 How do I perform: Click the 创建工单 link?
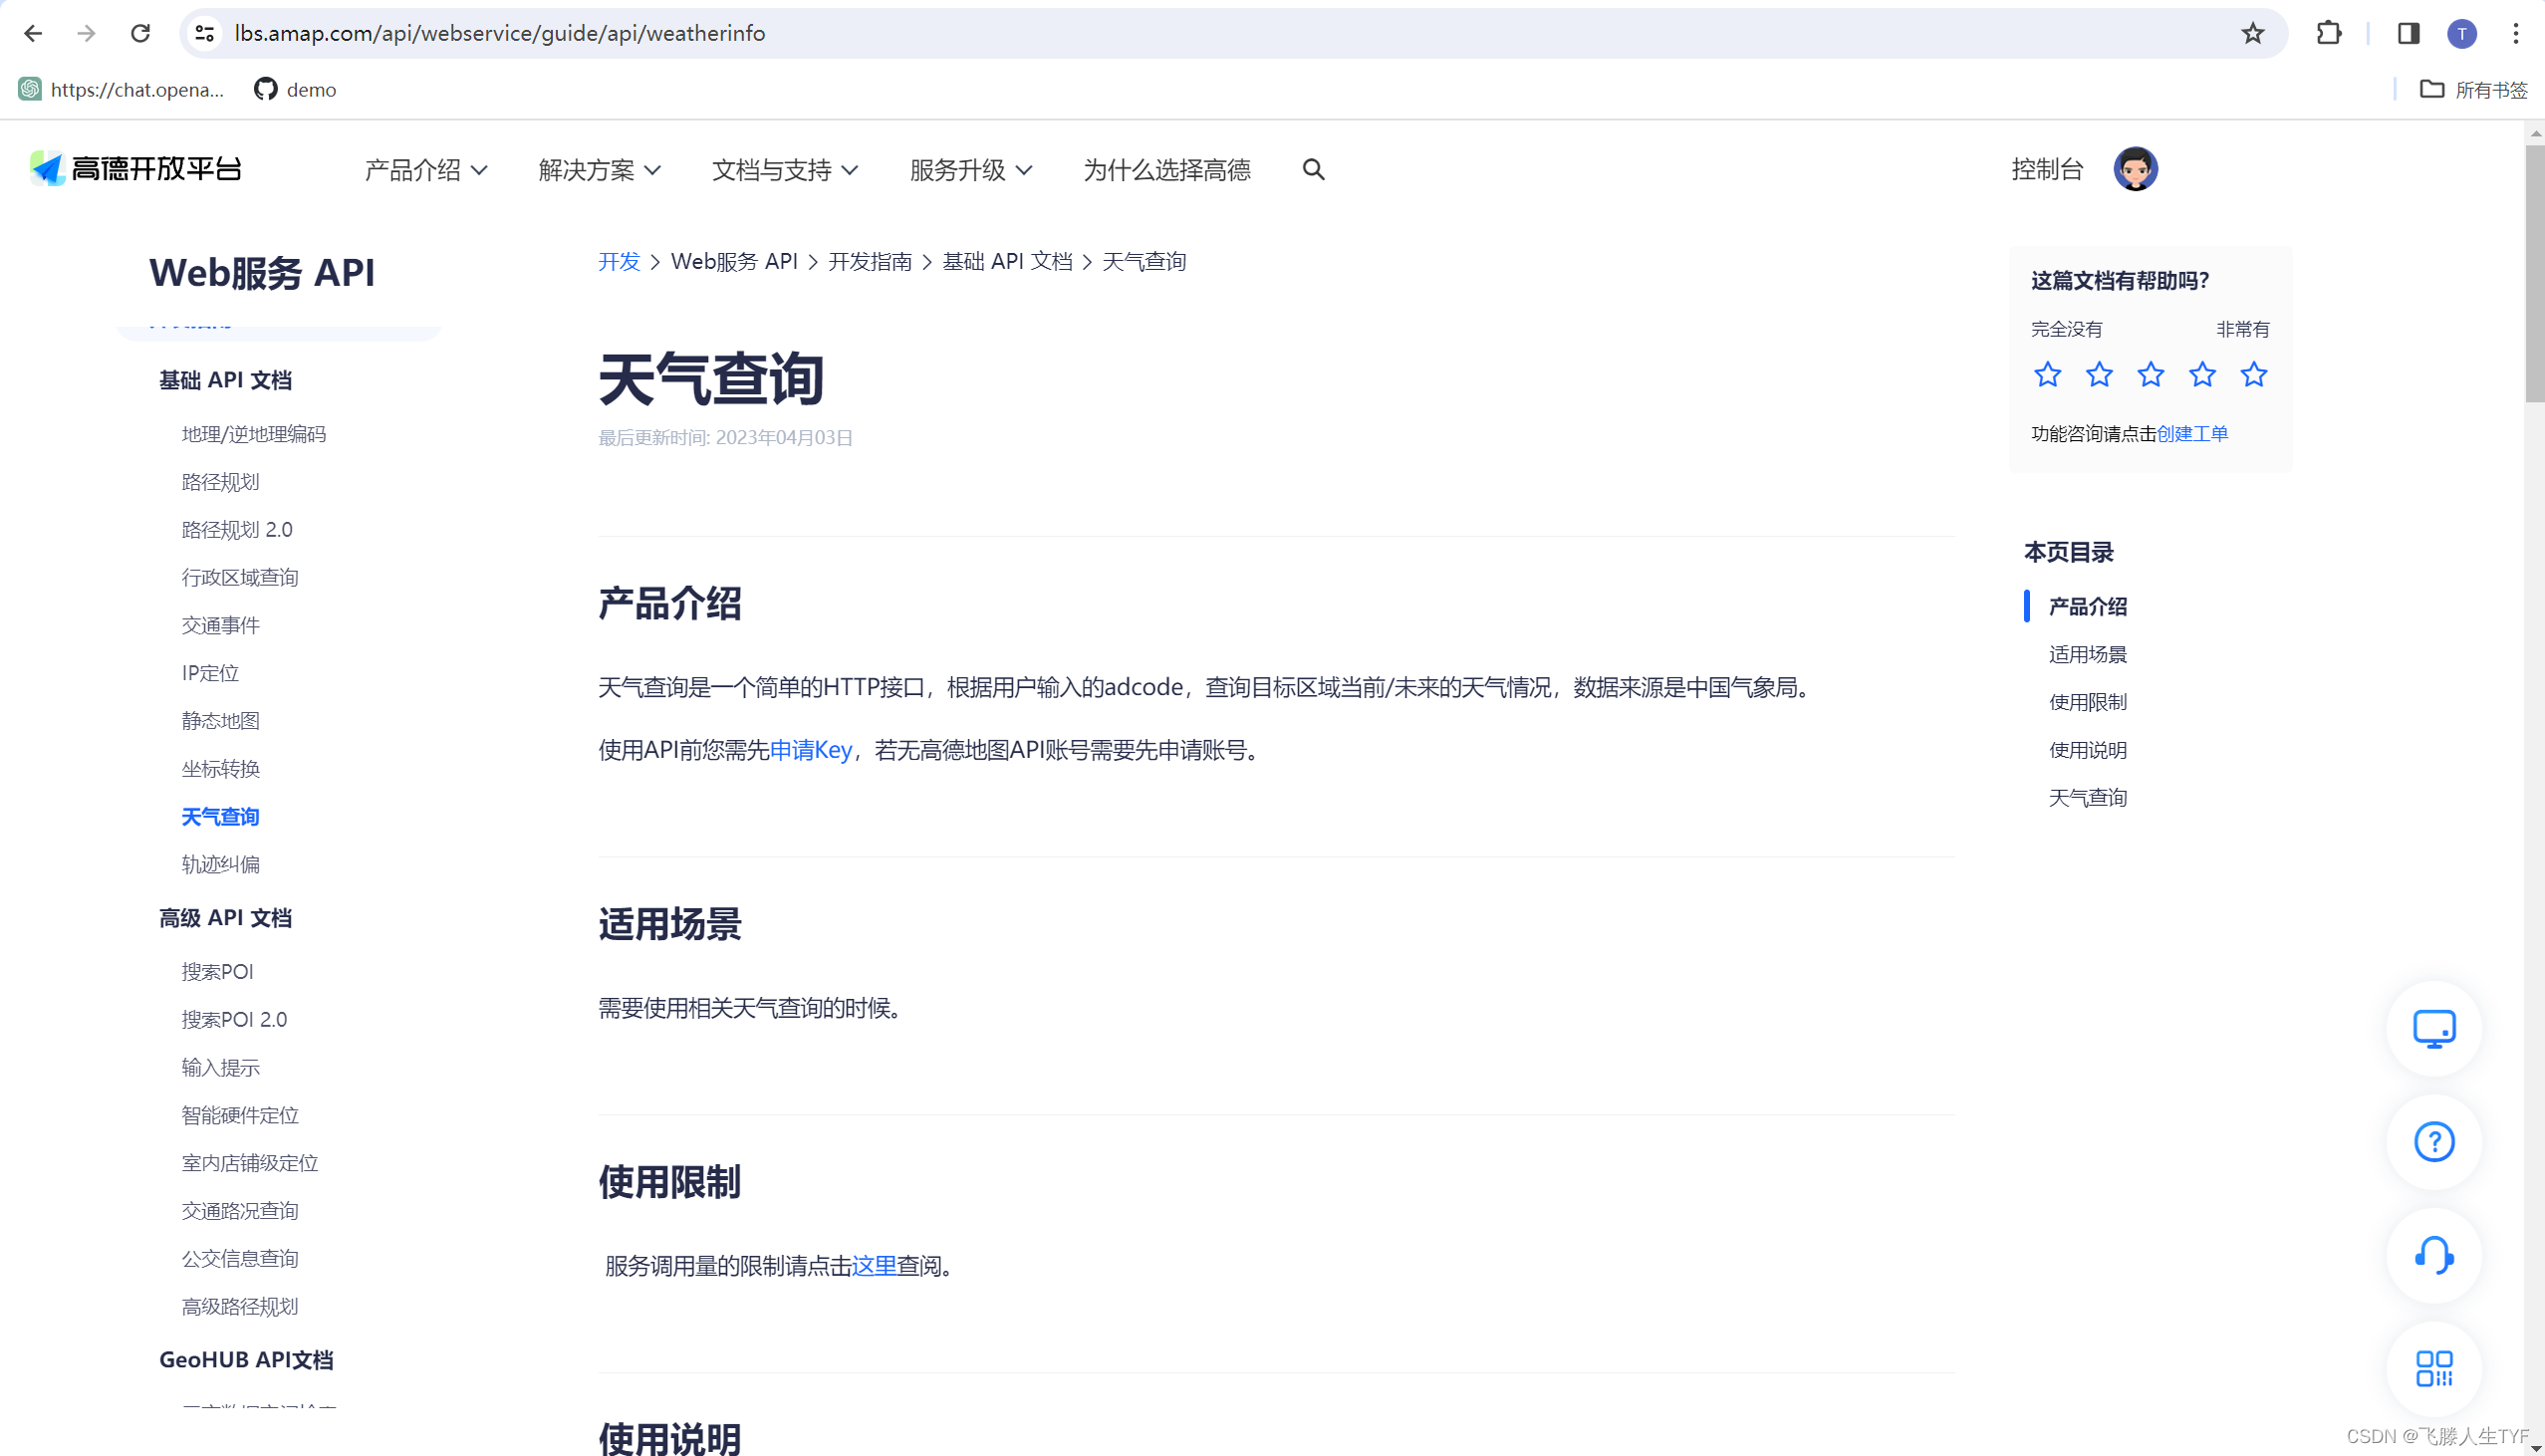point(2191,433)
